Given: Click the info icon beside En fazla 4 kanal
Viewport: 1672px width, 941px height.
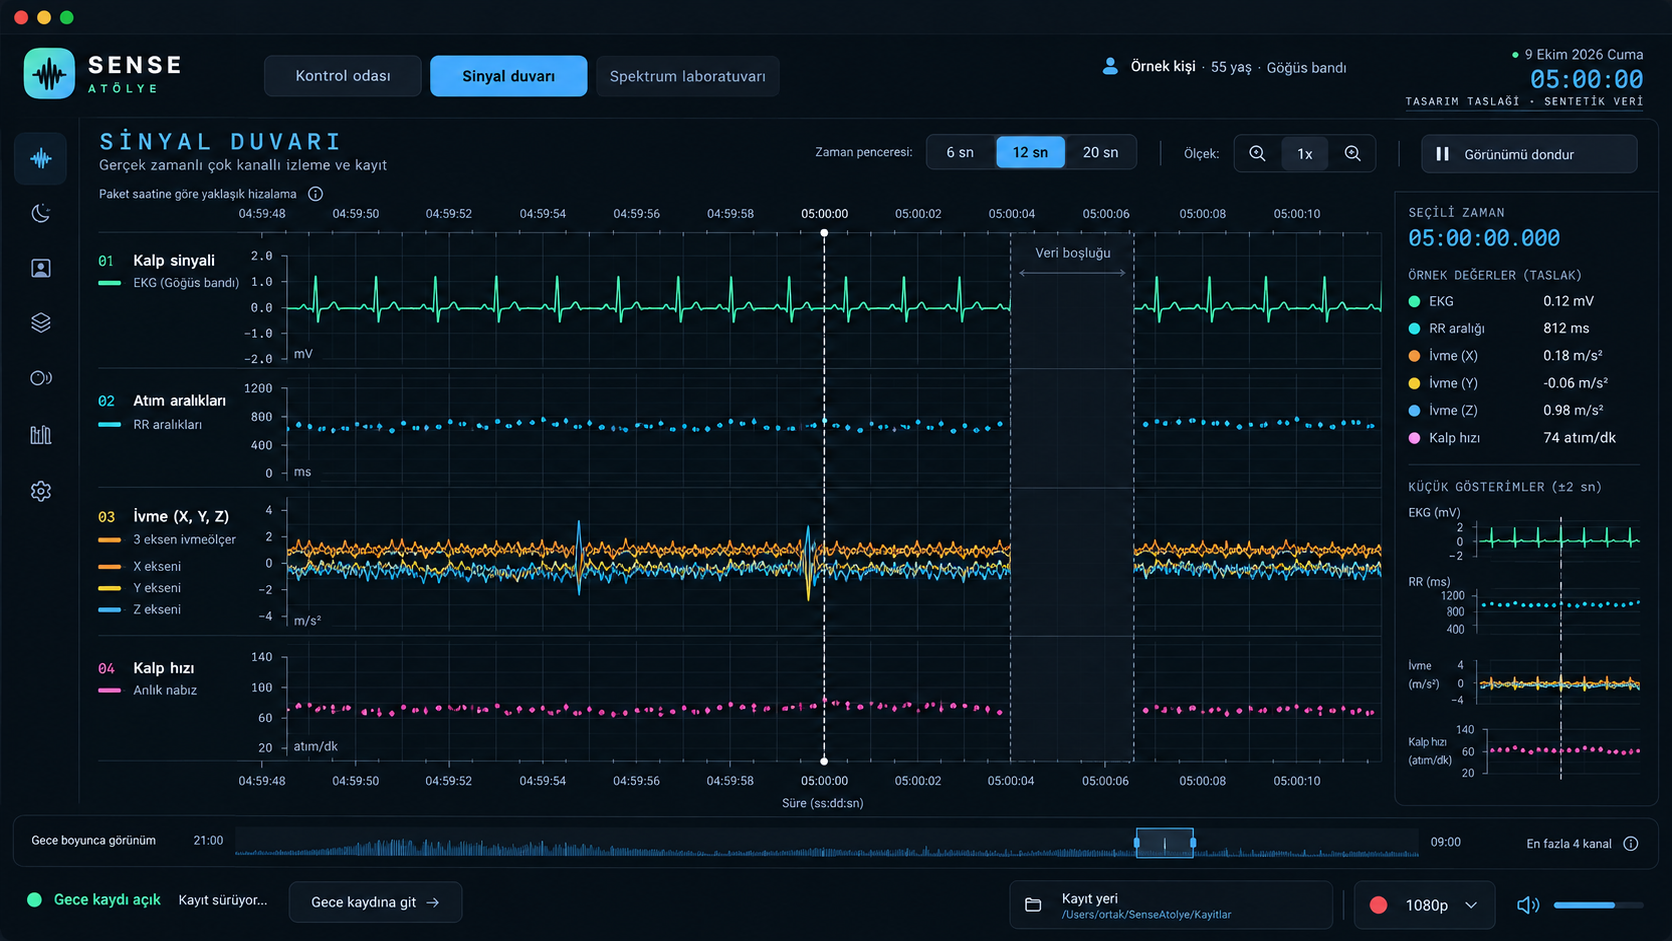Looking at the screenshot, I should tap(1631, 844).
